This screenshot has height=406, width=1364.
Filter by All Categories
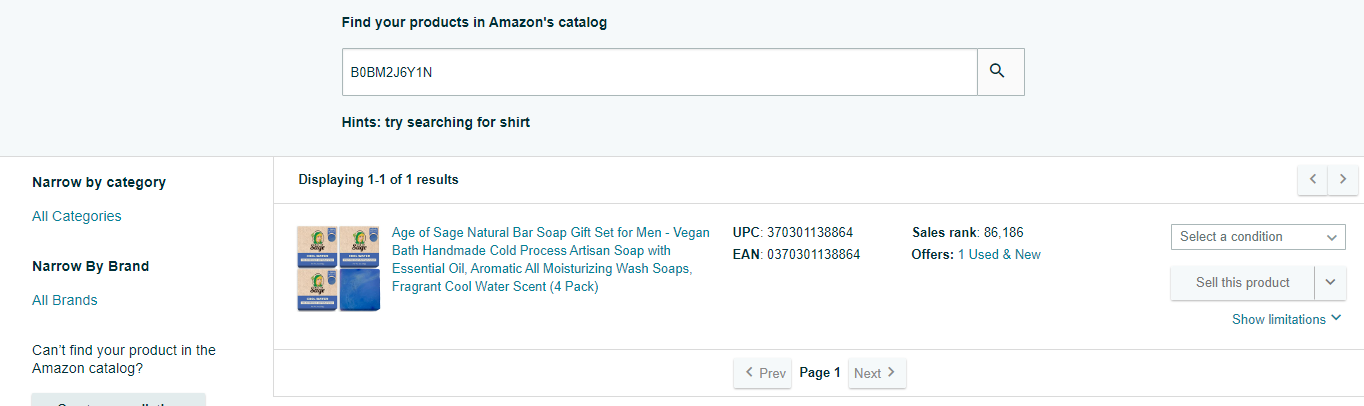[77, 216]
